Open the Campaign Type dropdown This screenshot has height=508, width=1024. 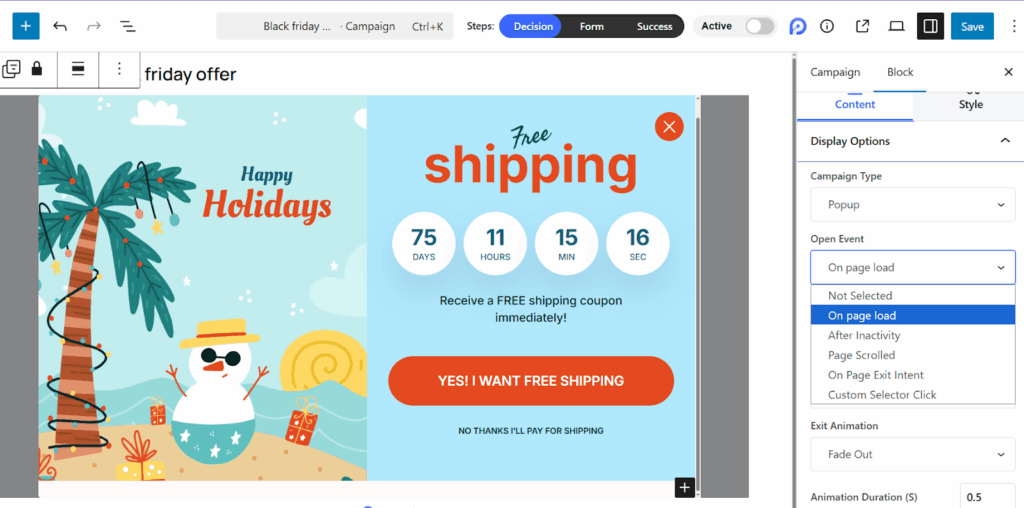[x=912, y=205]
